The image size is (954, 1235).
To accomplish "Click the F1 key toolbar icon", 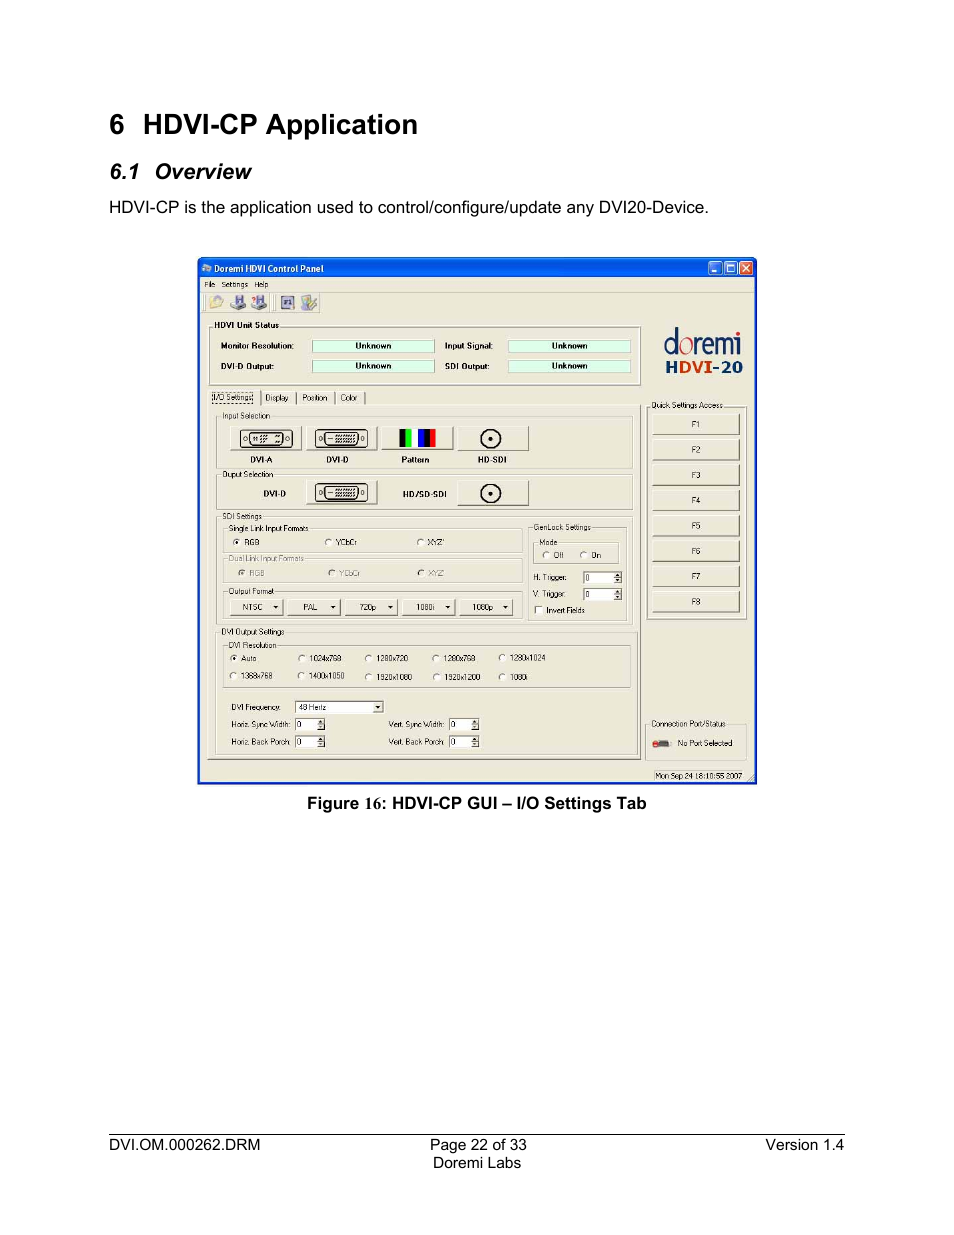I will tap(288, 302).
